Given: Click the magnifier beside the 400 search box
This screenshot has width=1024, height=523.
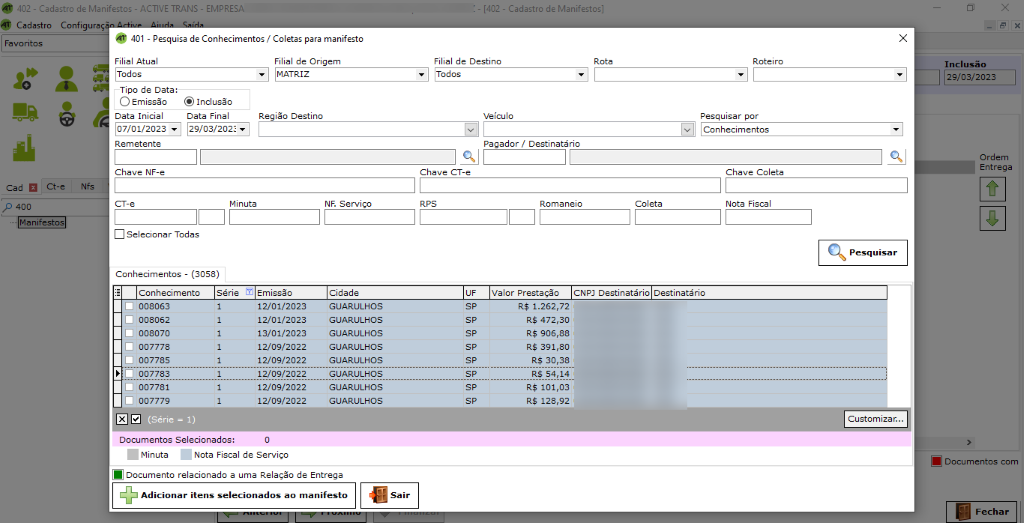Looking at the screenshot, I should [x=7, y=206].
